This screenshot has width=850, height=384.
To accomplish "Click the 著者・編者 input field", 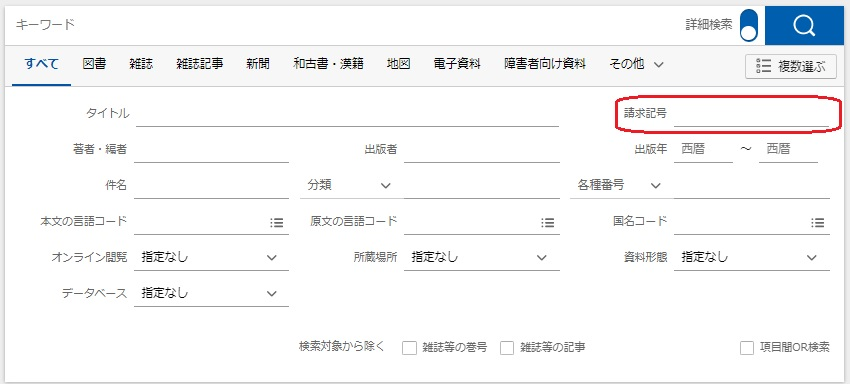I will (x=211, y=150).
